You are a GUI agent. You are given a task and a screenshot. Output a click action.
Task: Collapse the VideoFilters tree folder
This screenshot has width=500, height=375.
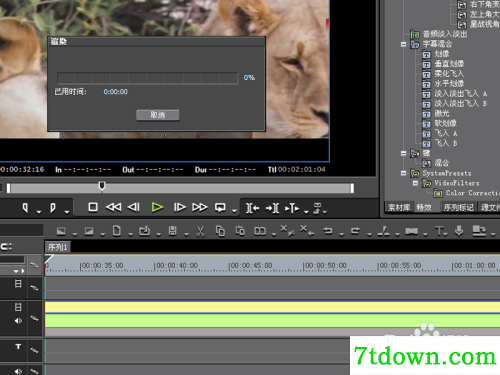[415, 183]
